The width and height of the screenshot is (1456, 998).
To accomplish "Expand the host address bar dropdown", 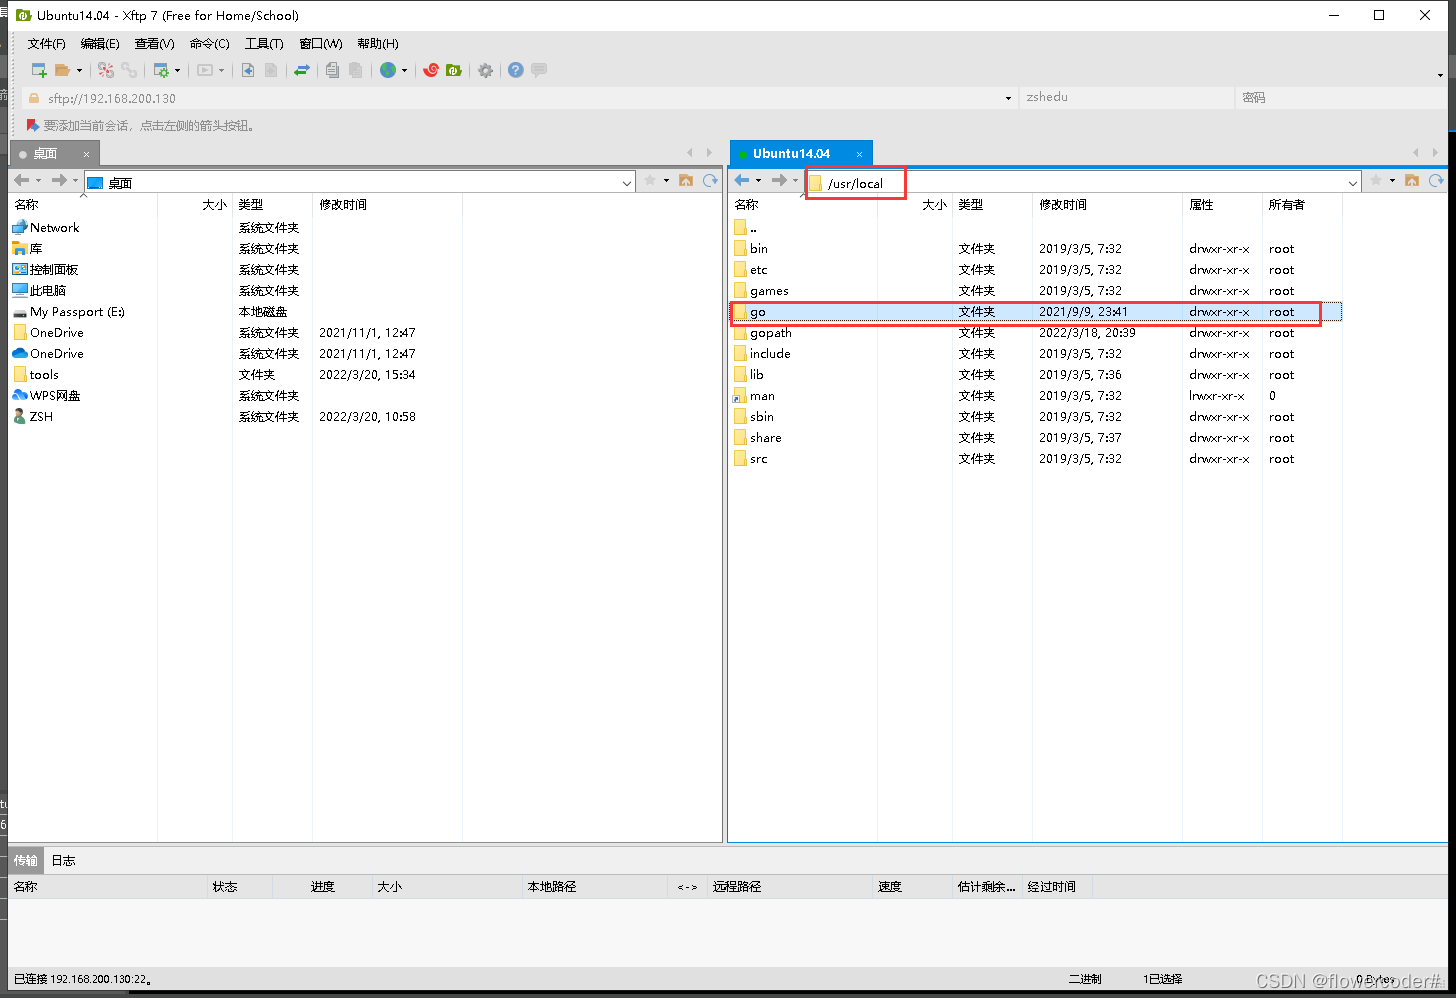I will [x=1007, y=98].
